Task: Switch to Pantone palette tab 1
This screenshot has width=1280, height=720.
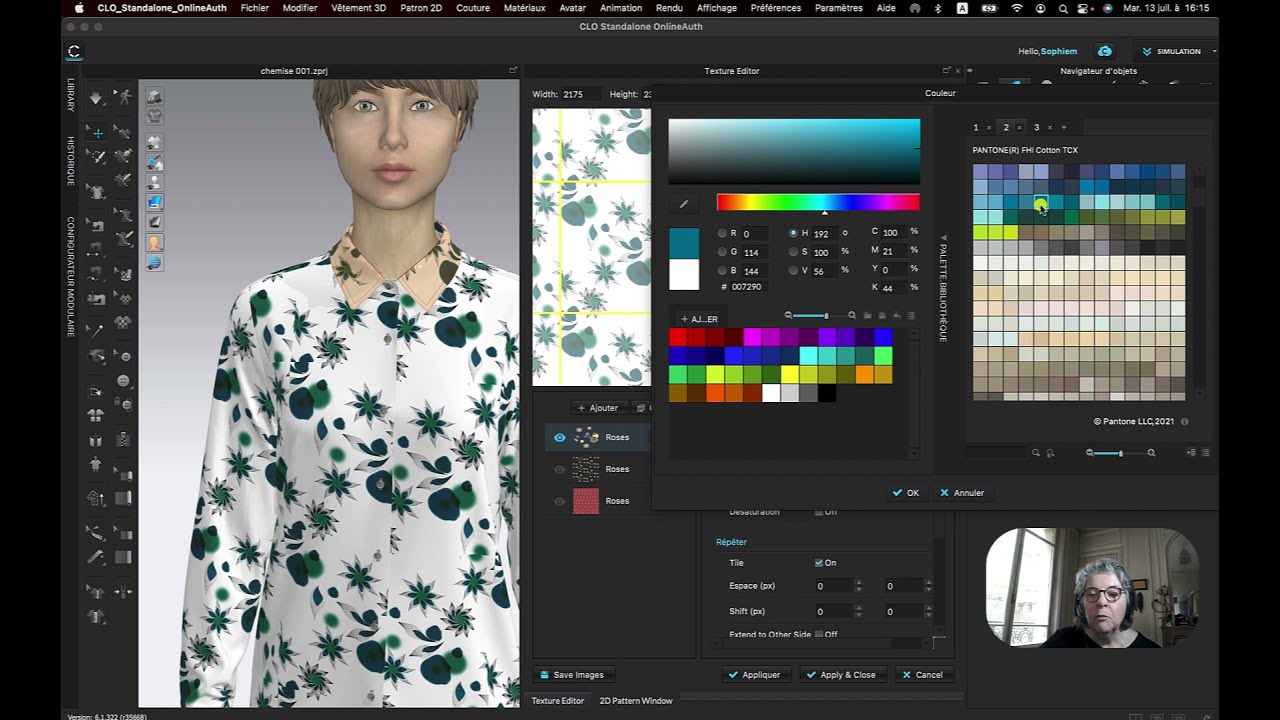Action: coord(976,128)
